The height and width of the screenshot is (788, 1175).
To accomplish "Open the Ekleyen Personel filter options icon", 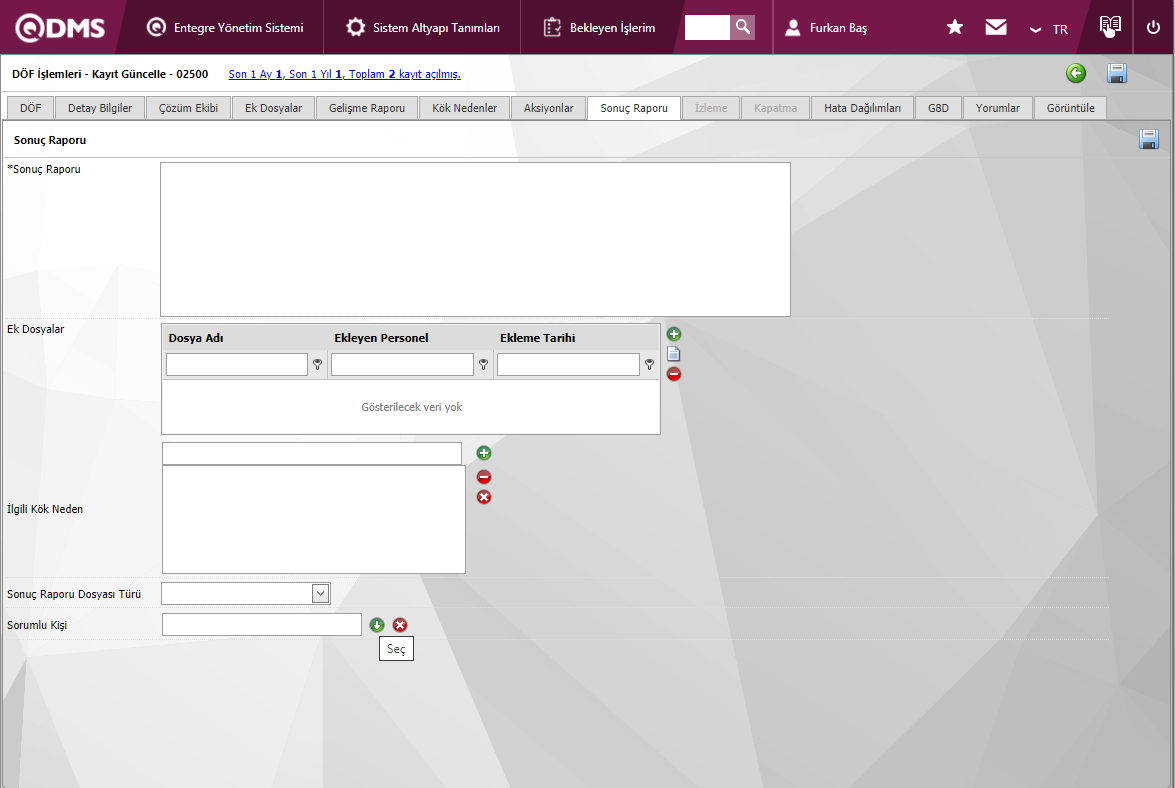I will (x=483, y=364).
